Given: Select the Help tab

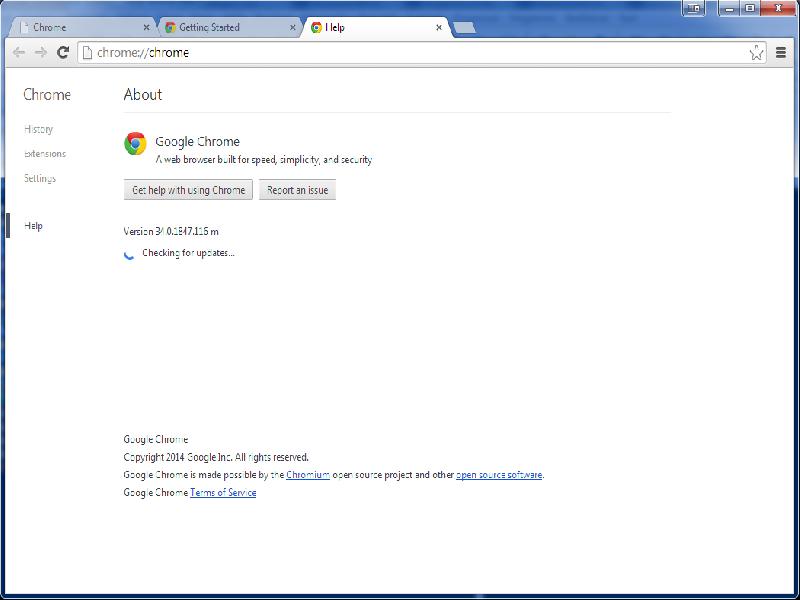Looking at the screenshot, I should (376, 28).
